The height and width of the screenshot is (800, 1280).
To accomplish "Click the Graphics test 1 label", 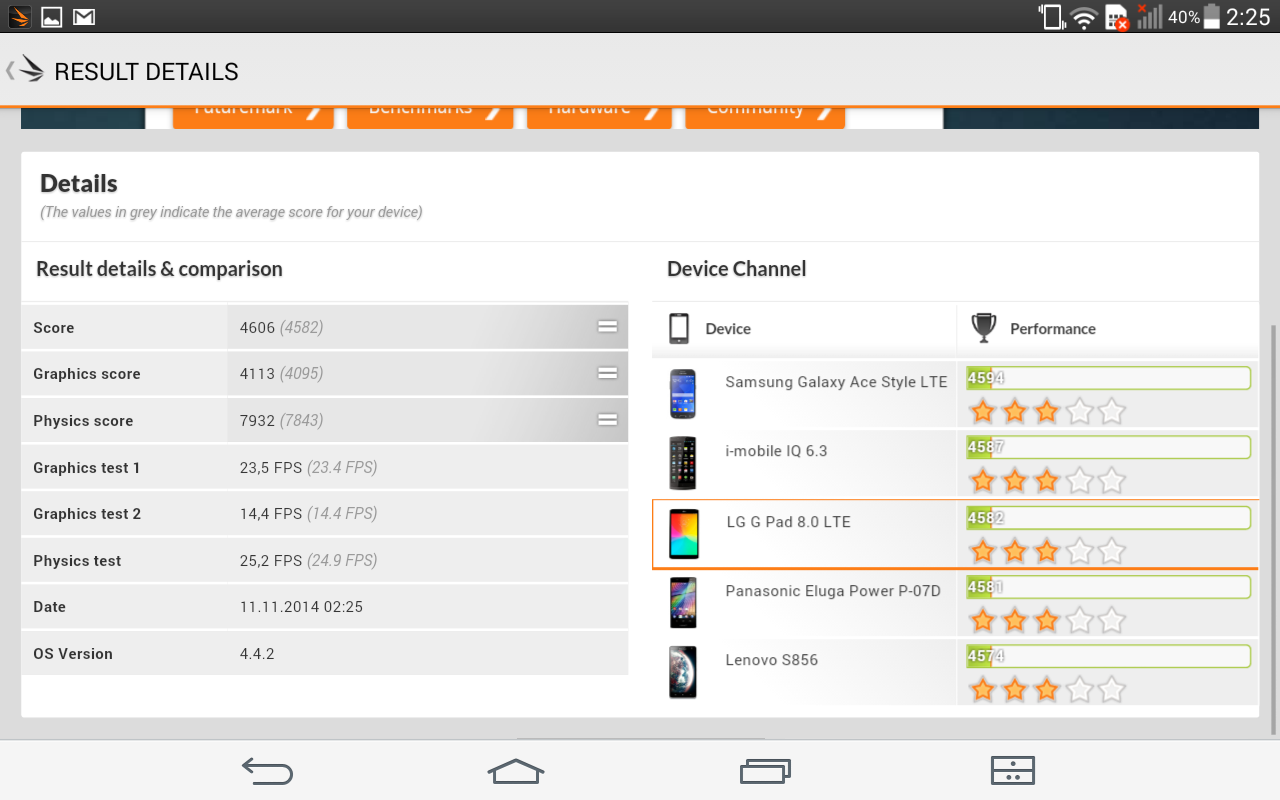I will coord(86,468).
